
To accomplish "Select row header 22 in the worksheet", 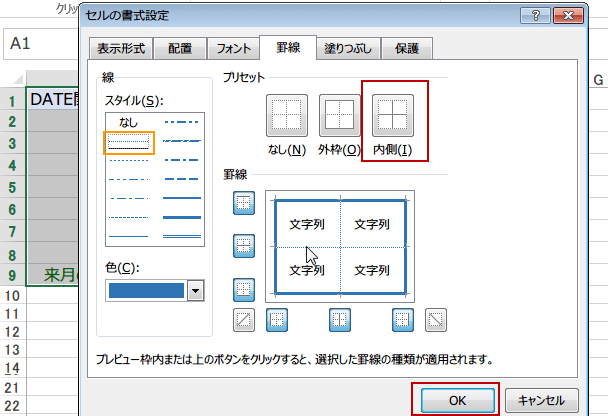I will pyautogui.click(x=12, y=406).
